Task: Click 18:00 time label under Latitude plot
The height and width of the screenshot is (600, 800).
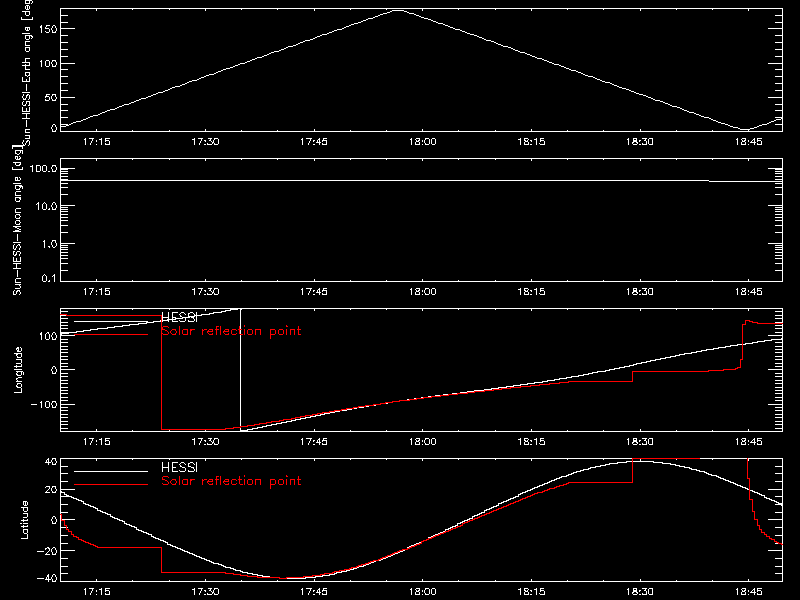Action: pos(422,591)
